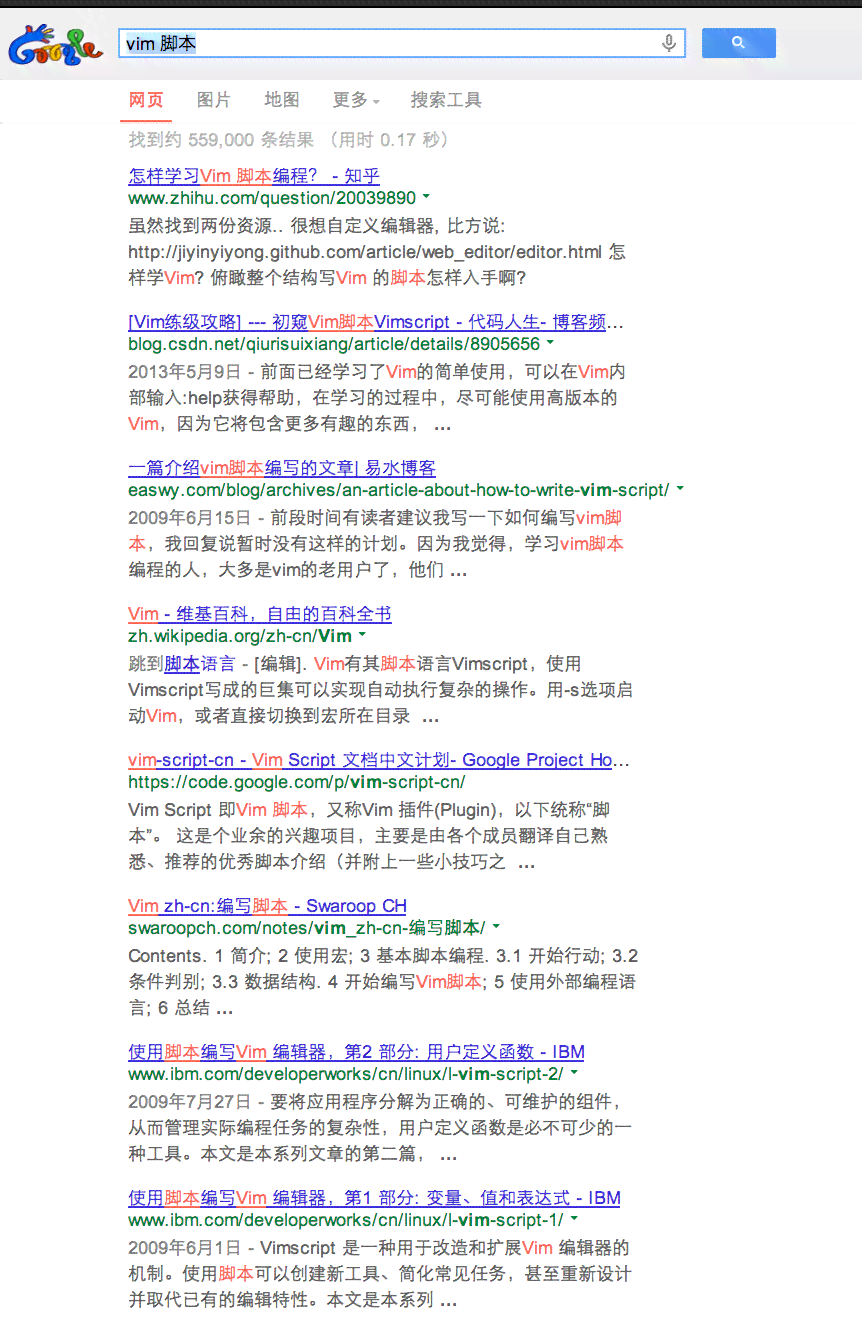Click the date 2009年6月1日 in IBM snippet
The image size is (862, 1336).
pyautogui.click(x=185, y=1248)
